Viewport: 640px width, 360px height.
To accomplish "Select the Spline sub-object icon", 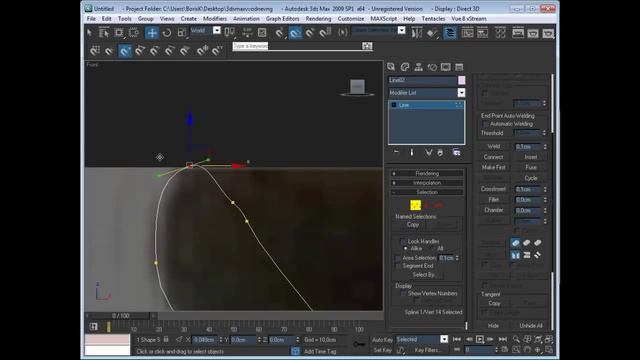I will [438, 205].
